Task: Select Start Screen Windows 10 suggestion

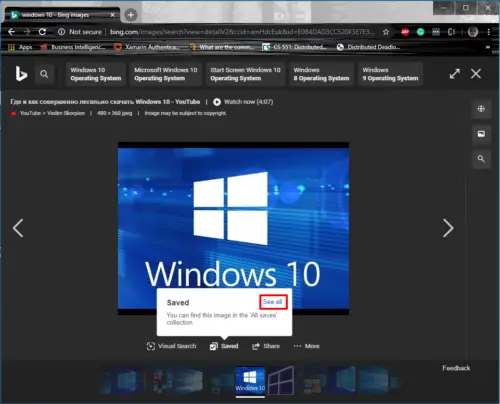Action: tap(245, 74)
